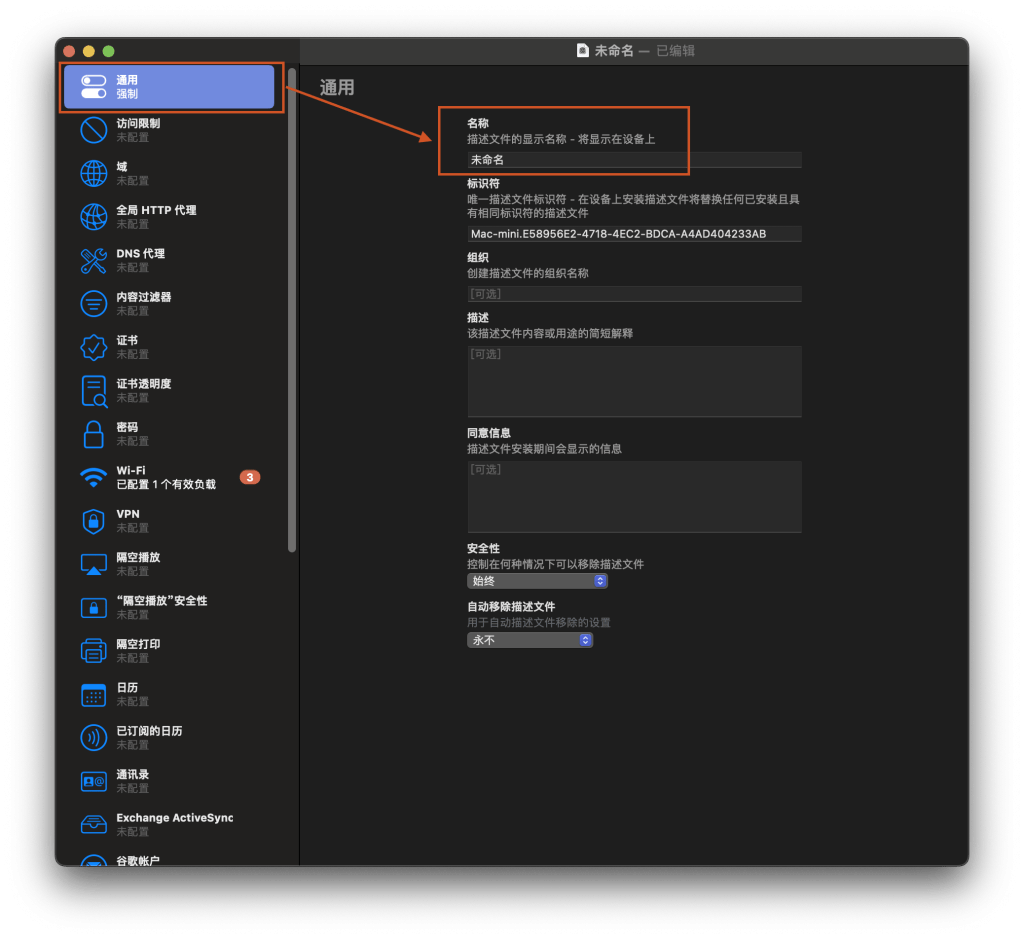Screen dimensions: 1024x939
Task: Open the "隔空播放"安全性 lock screen icon
Action: [x=93, y=608]
